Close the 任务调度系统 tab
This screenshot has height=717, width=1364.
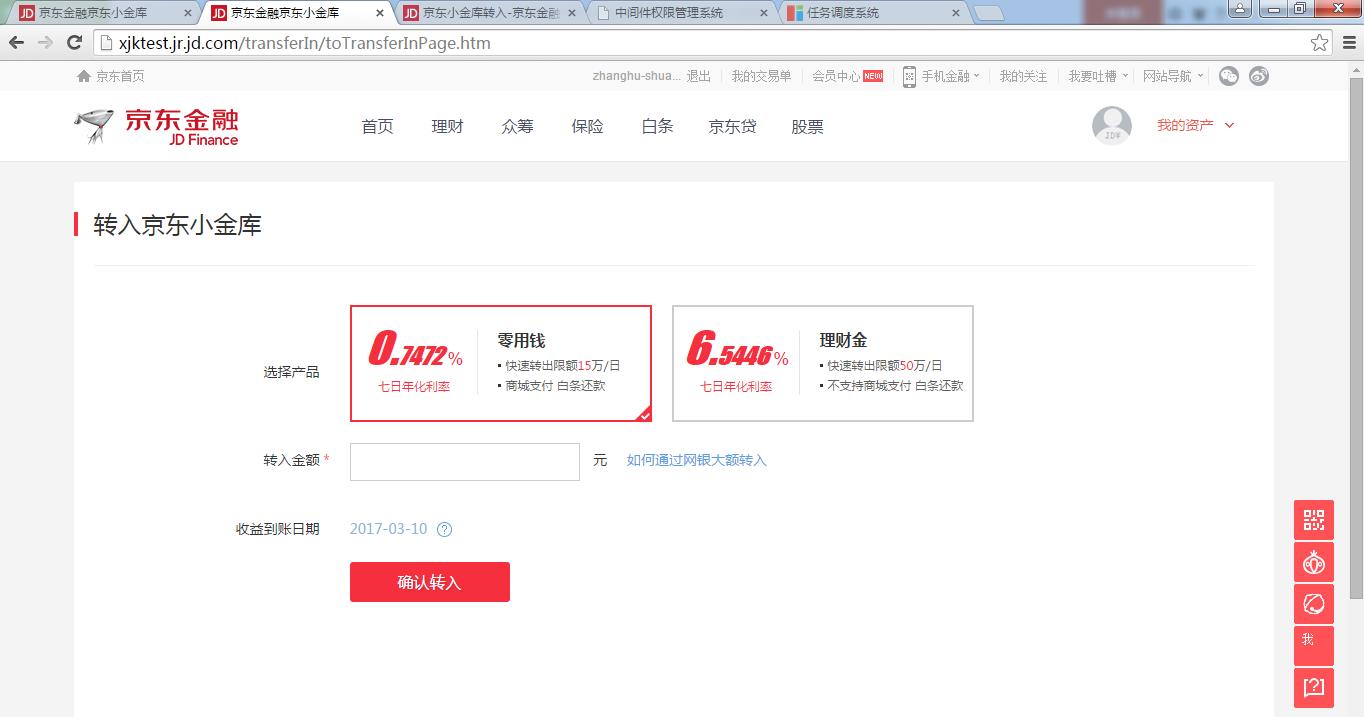tap(955, 13)
